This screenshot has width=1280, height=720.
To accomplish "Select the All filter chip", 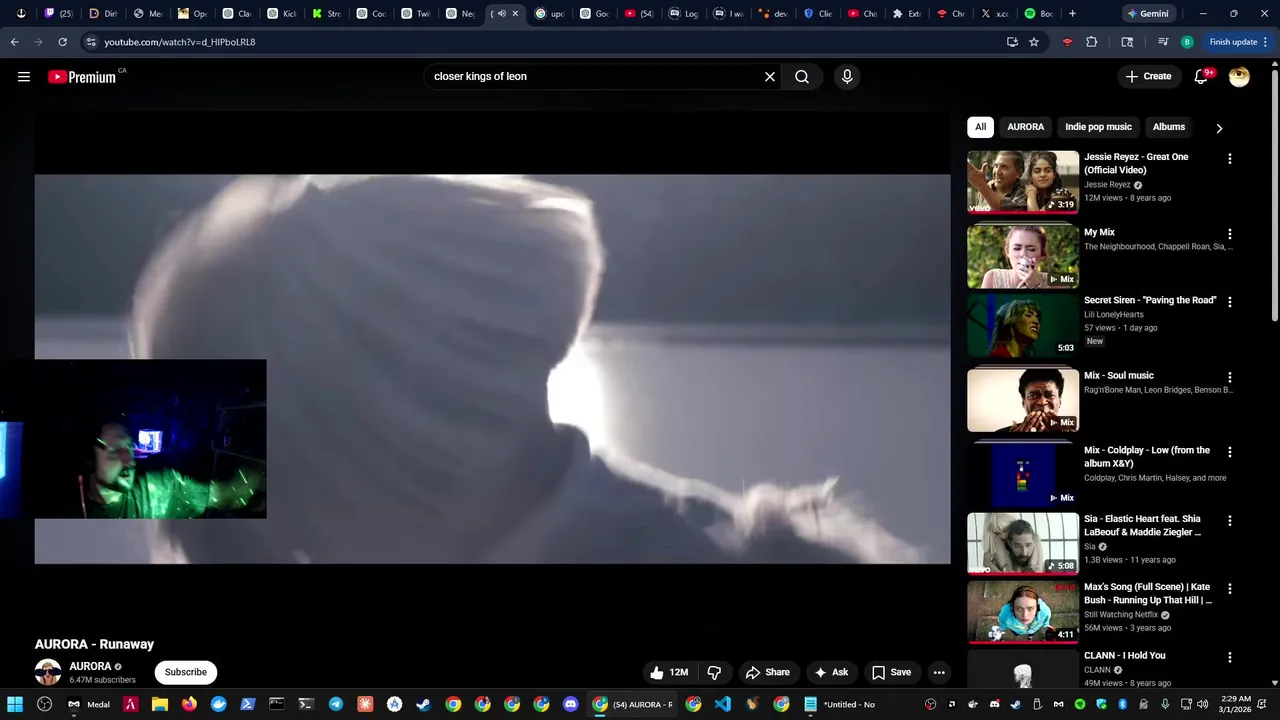I will pyautogui.click(x=980, y=127).
